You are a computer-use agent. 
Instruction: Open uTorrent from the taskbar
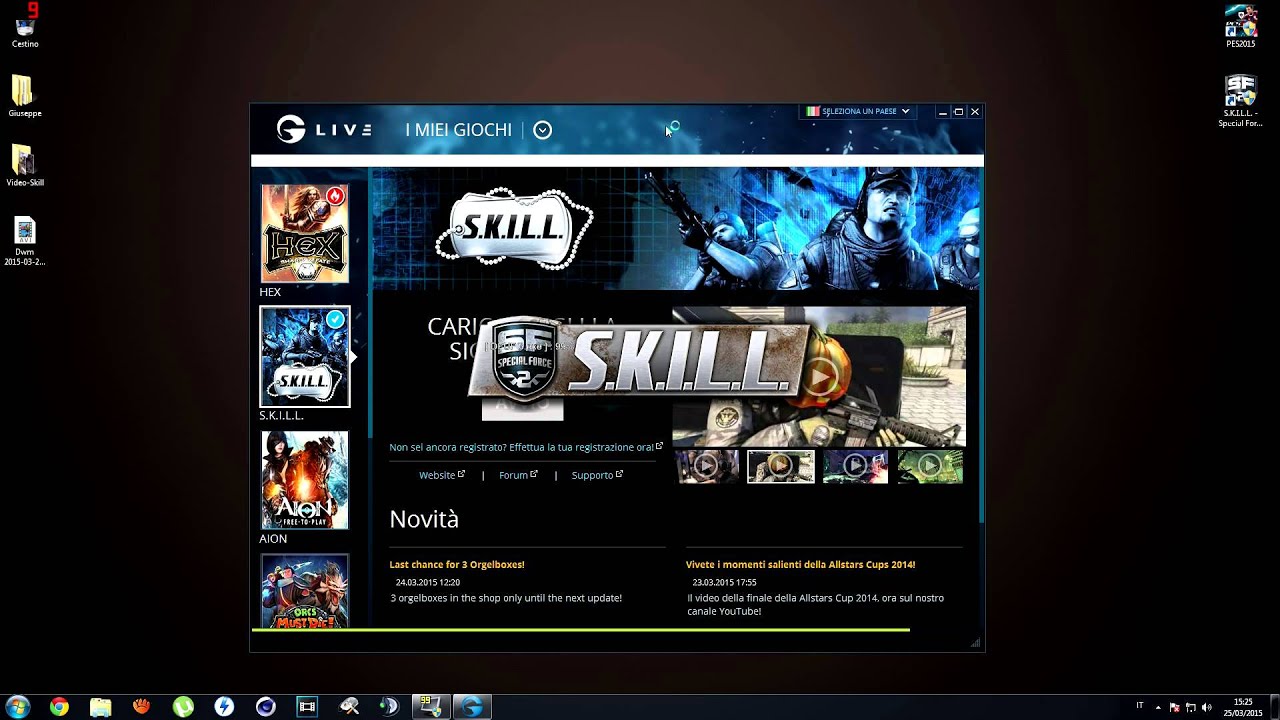click(183, 707)
